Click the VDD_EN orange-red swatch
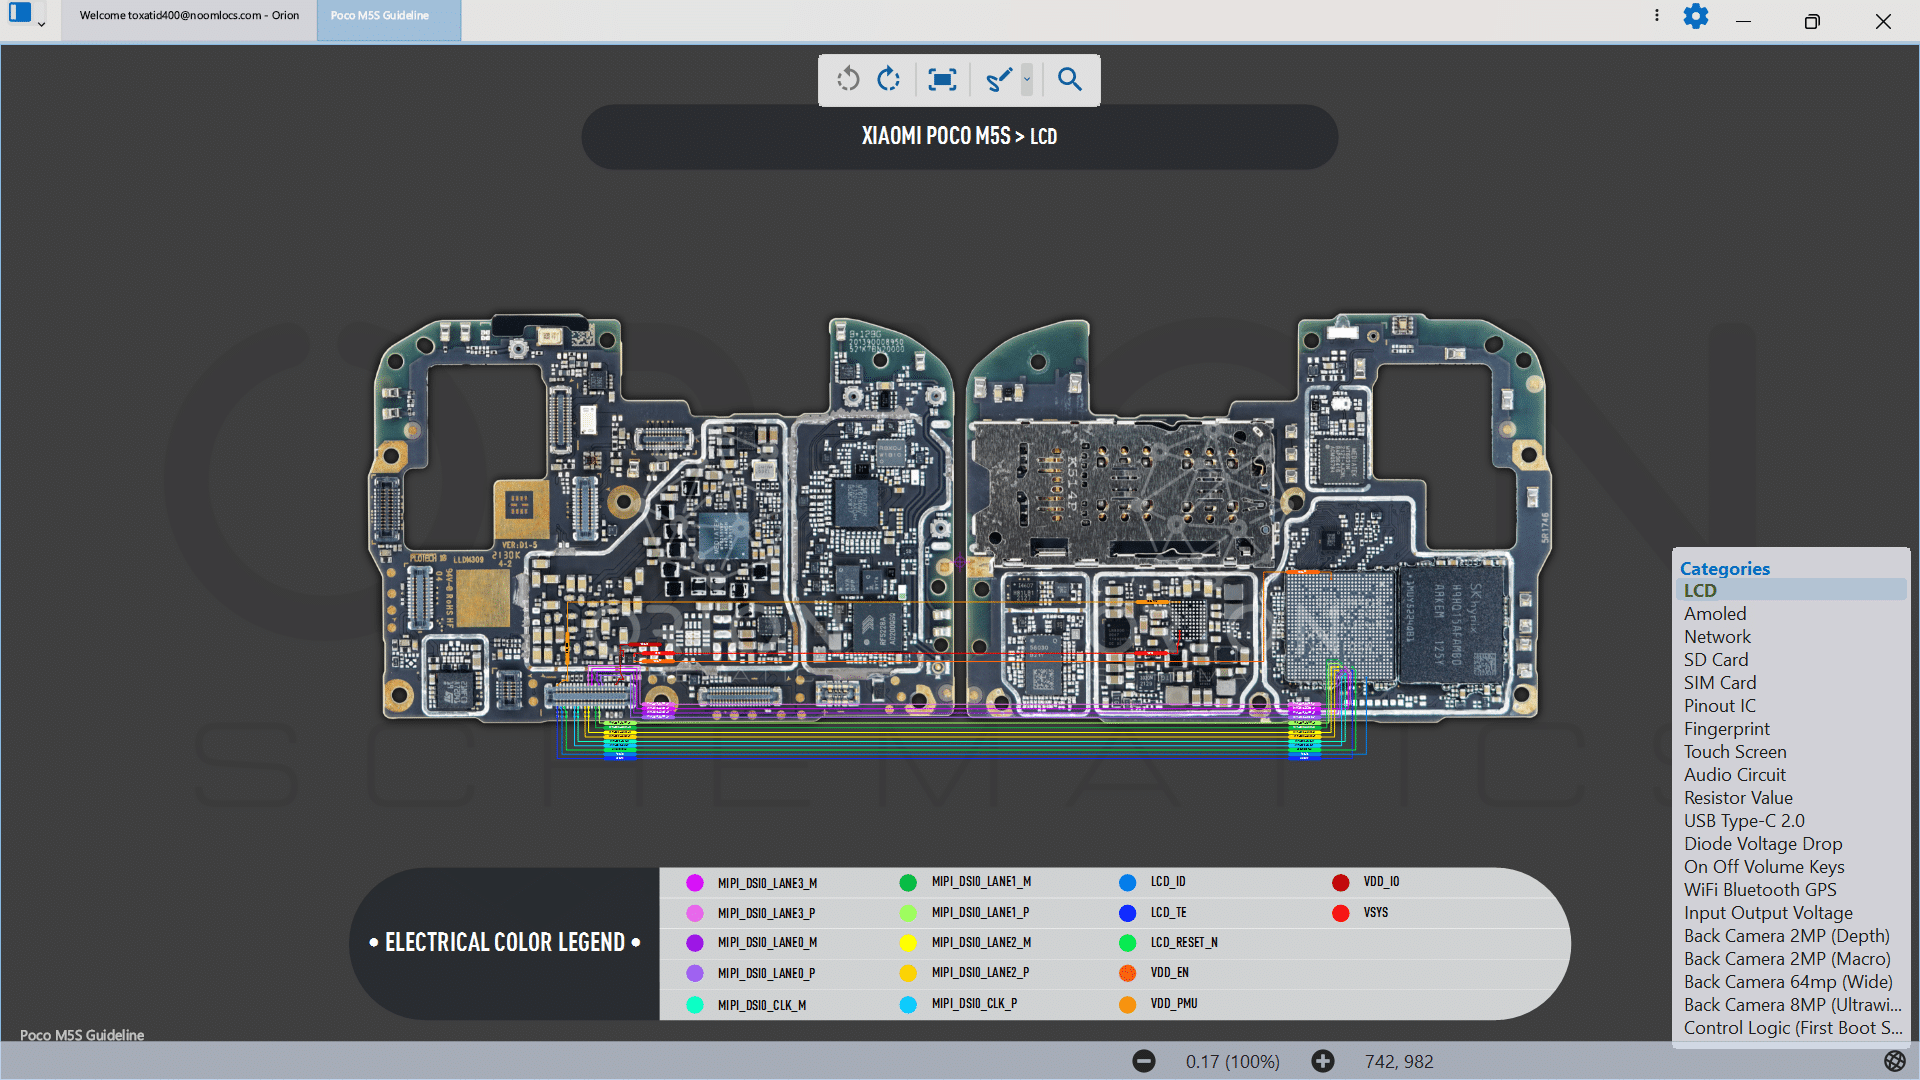This screenshot has width=1920, height=1080. [1128, 973]
